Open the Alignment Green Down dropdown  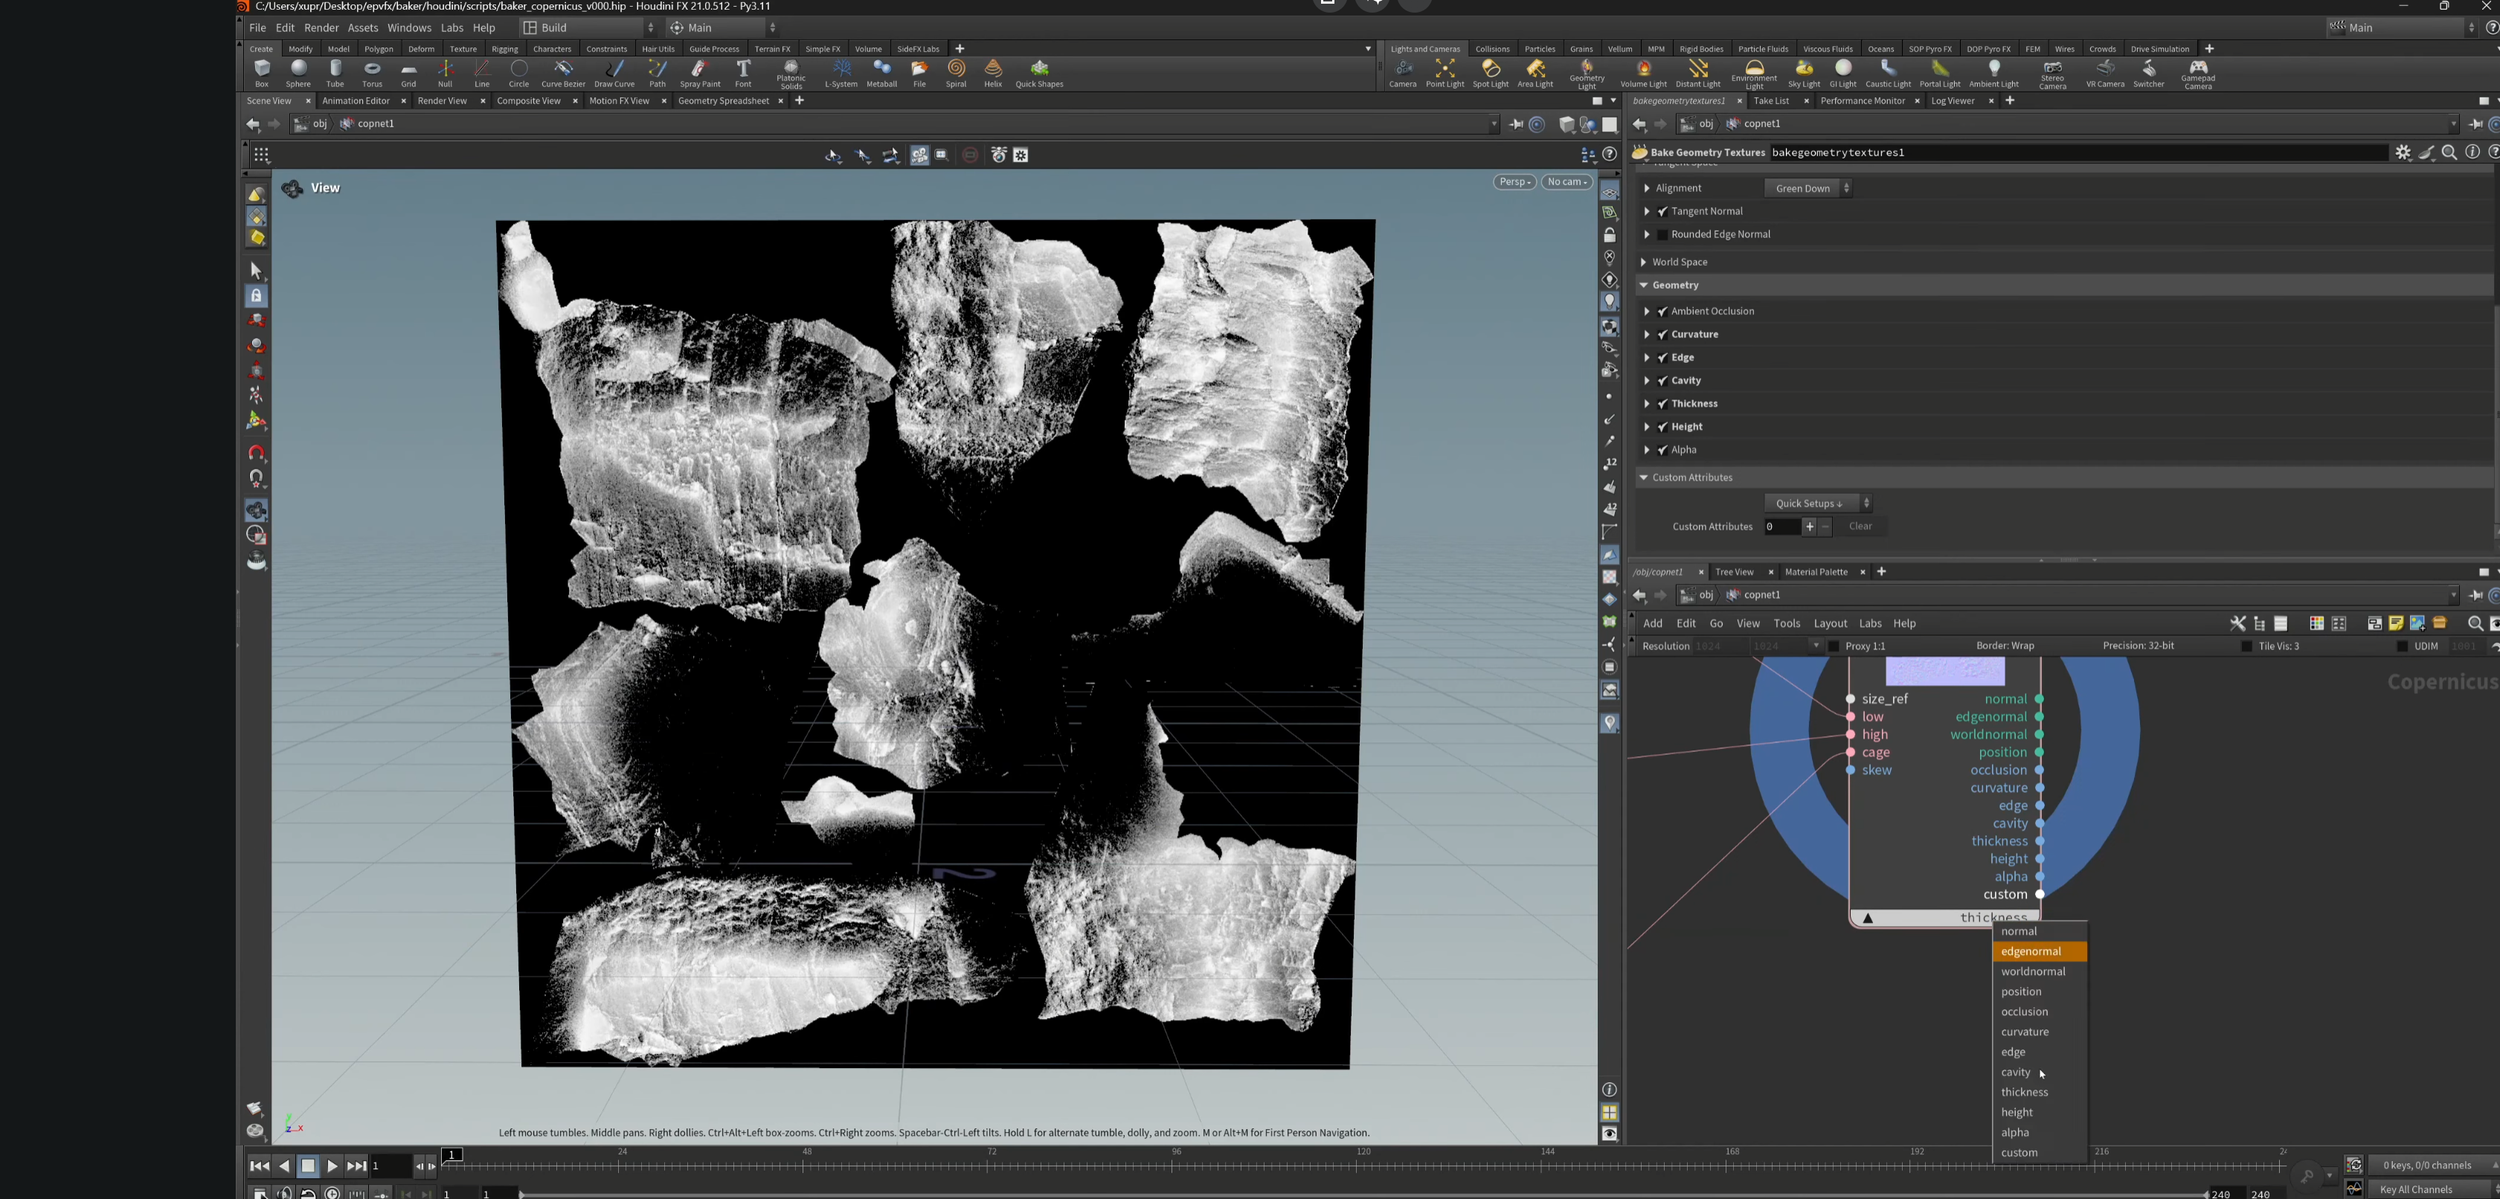pos(1808,188)
